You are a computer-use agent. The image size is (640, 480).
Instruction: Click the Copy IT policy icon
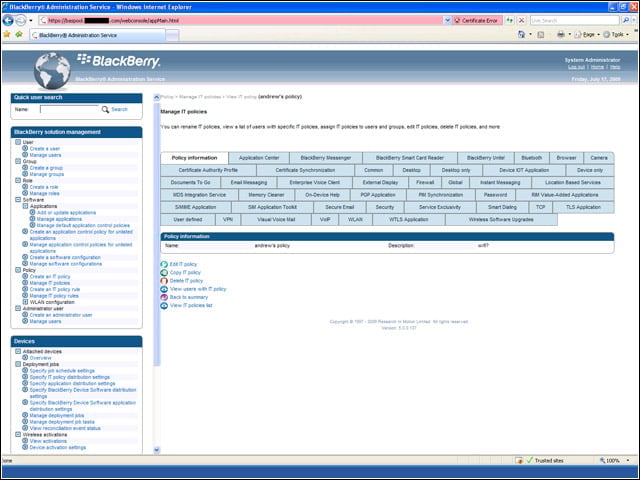click(x=164, y=273)
